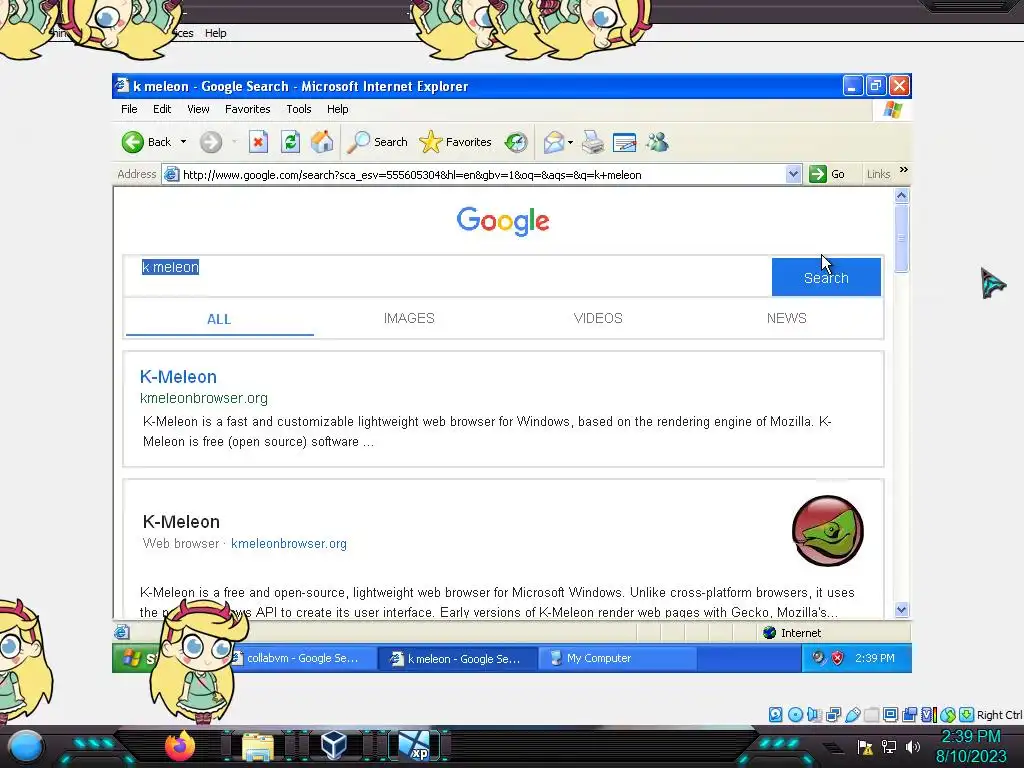The image size is (1024, 768).
Task: Click the Mail envelope toolbar icon
Action: point(553,142)
